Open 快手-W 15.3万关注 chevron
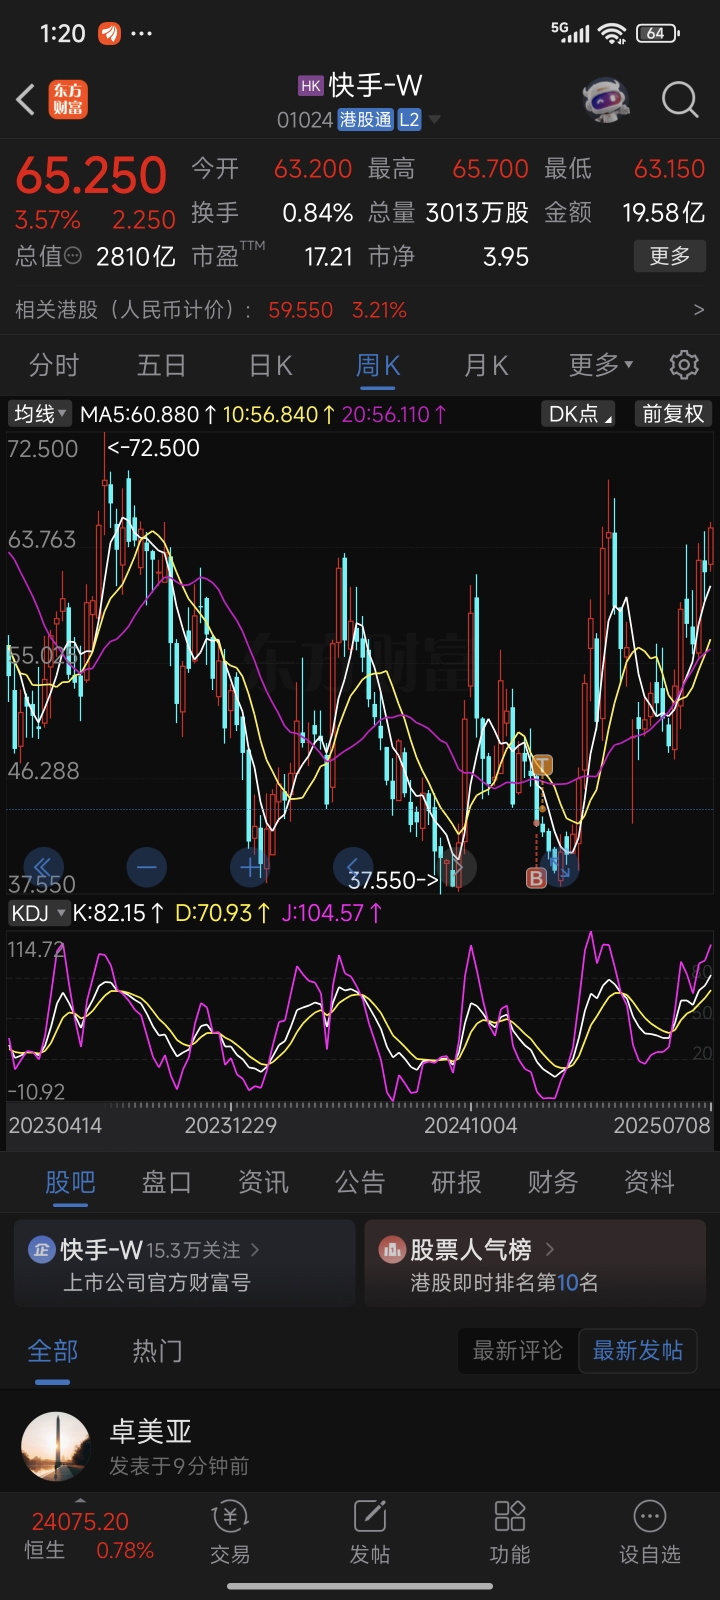Screen dimensions: 720x1600 tap(255, 1249)
